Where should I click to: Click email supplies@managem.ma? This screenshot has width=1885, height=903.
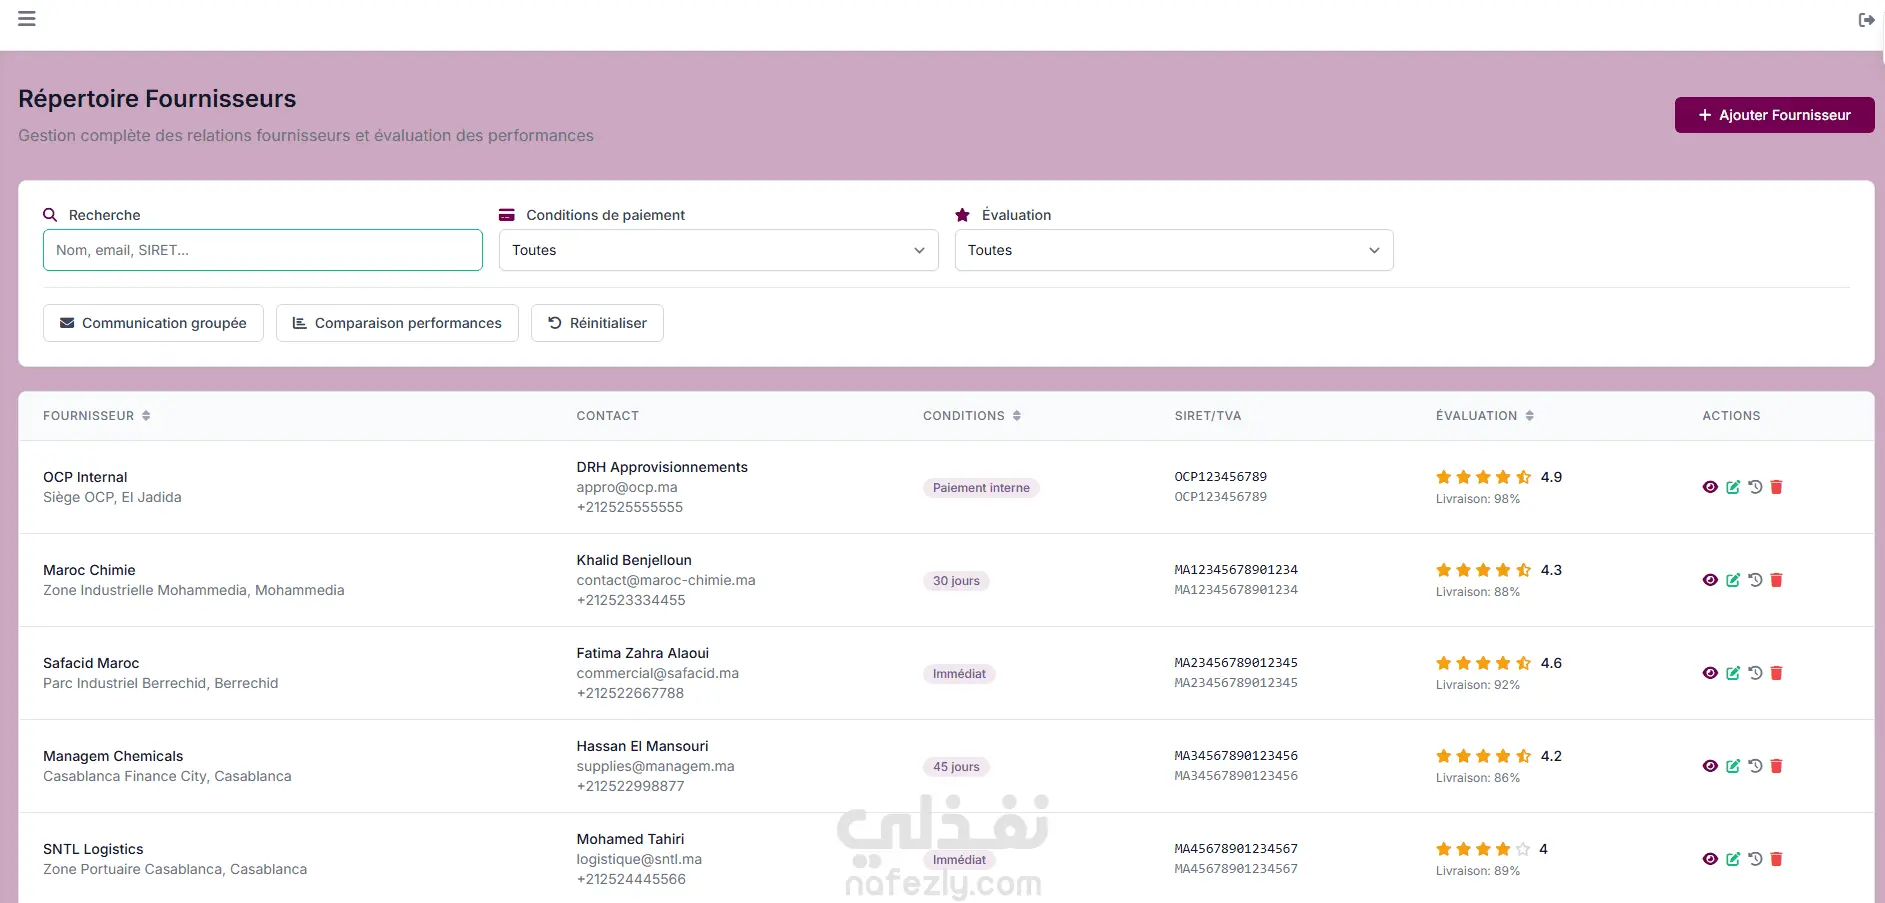(655, 766)
